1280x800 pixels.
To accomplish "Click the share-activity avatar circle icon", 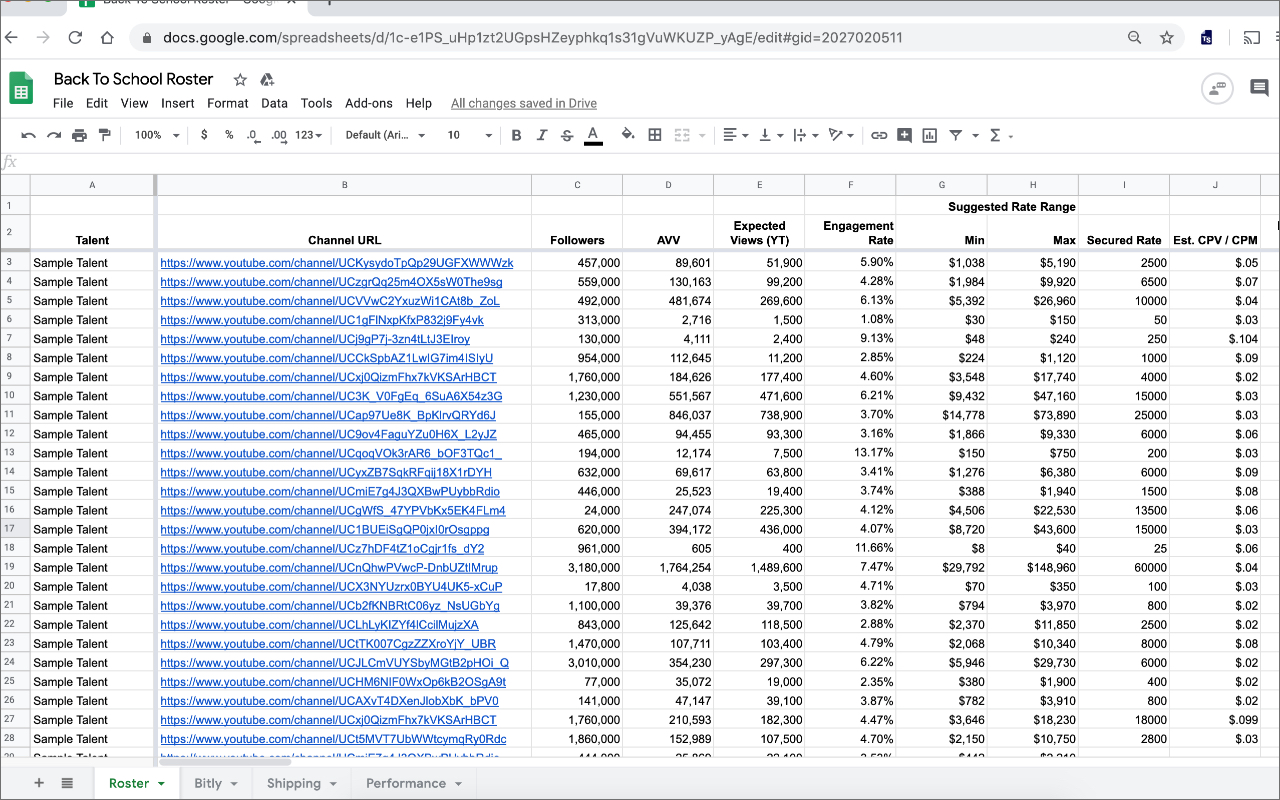I will pos(1217,89).
